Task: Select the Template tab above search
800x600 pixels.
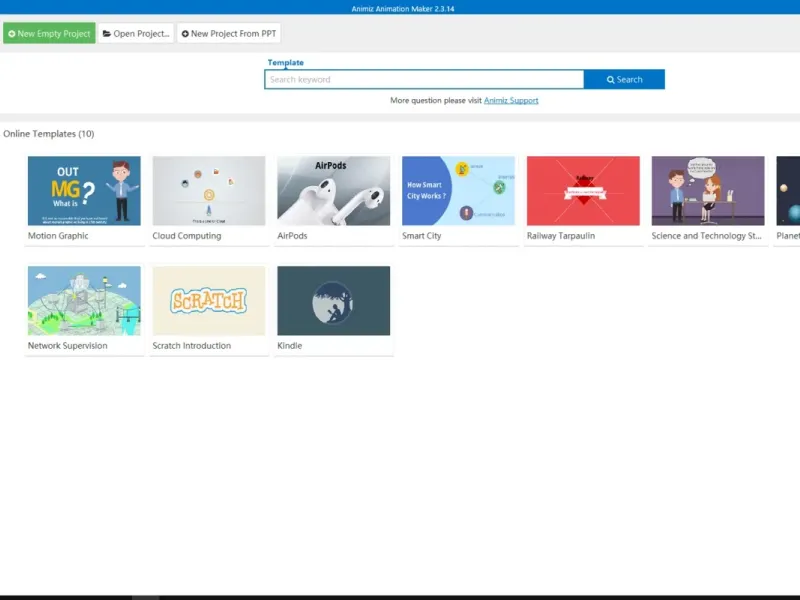Action: 285,62
